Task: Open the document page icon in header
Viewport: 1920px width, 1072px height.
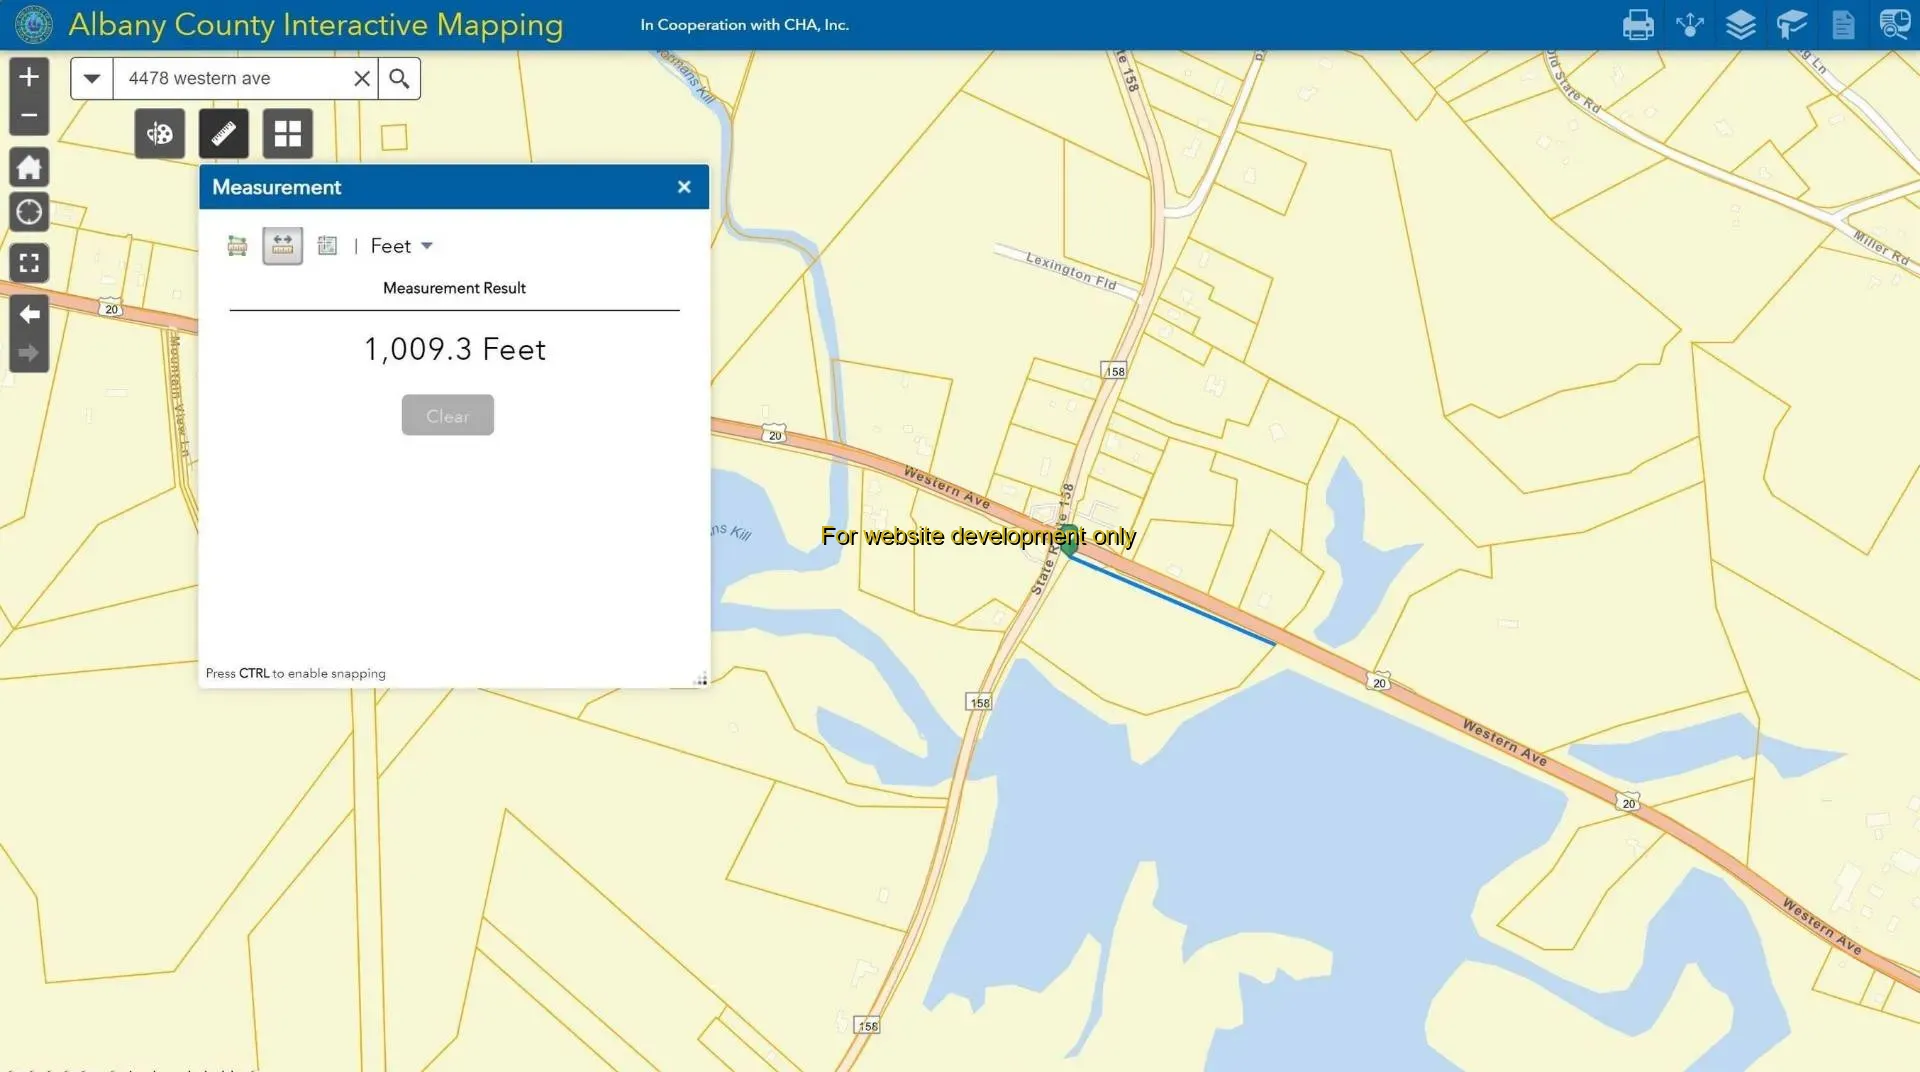Action: tap(1842, 25)
